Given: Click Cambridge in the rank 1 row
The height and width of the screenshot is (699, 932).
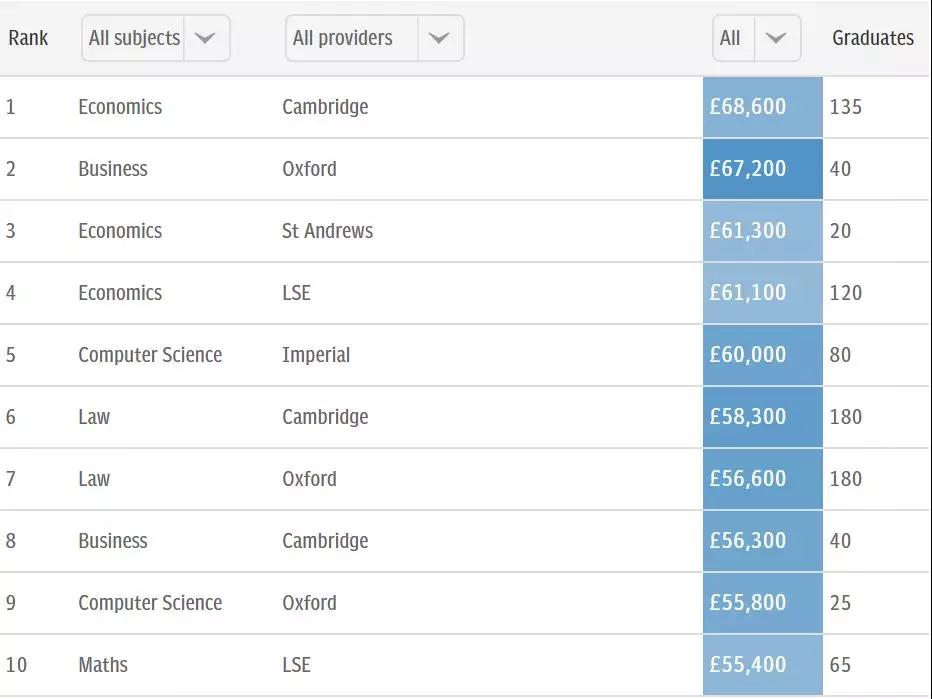Looking at the screenshot, I should (325, 107).
